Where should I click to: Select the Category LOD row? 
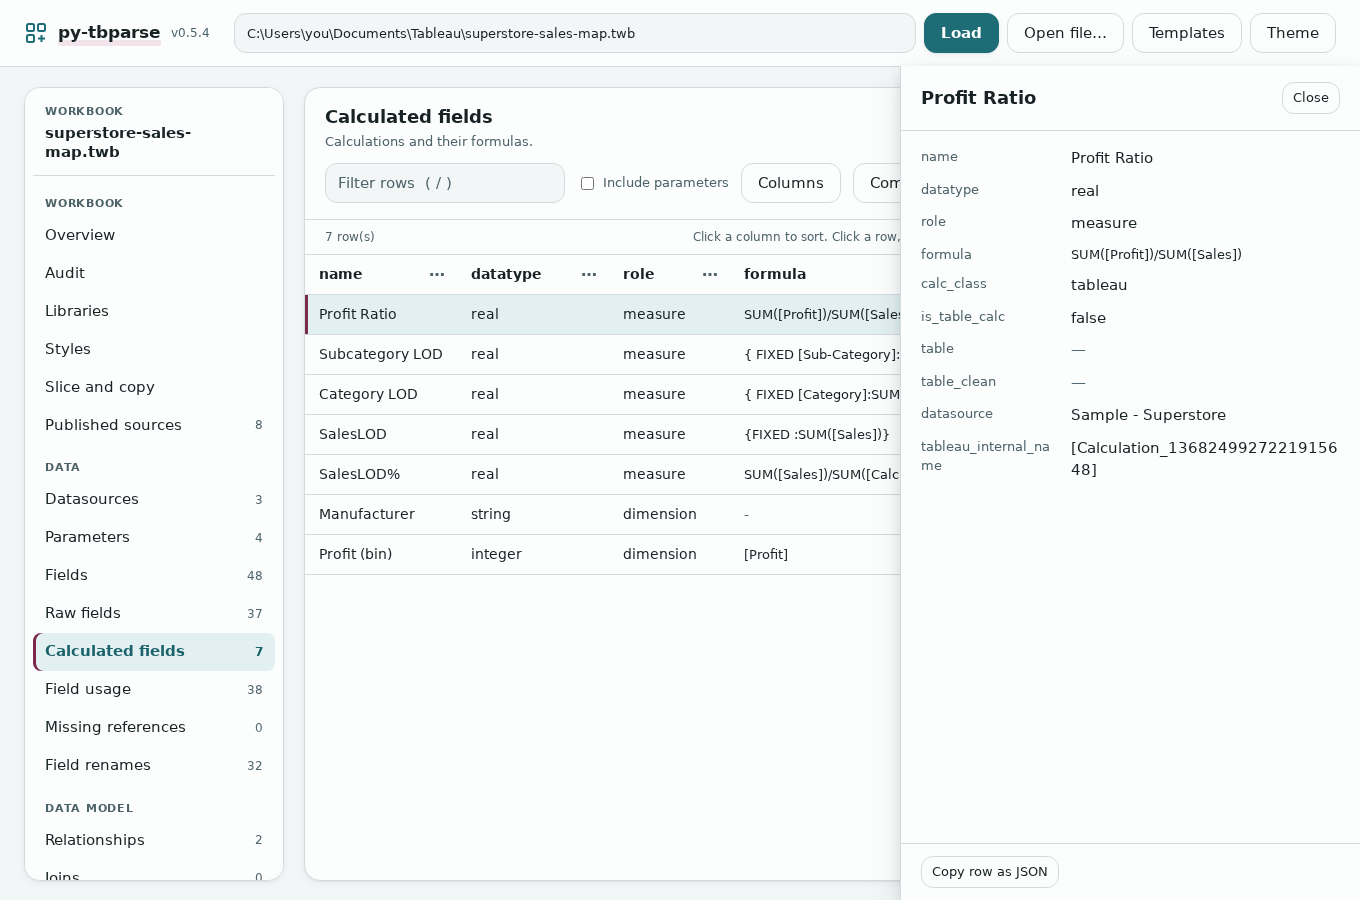(x=603, y=394)
